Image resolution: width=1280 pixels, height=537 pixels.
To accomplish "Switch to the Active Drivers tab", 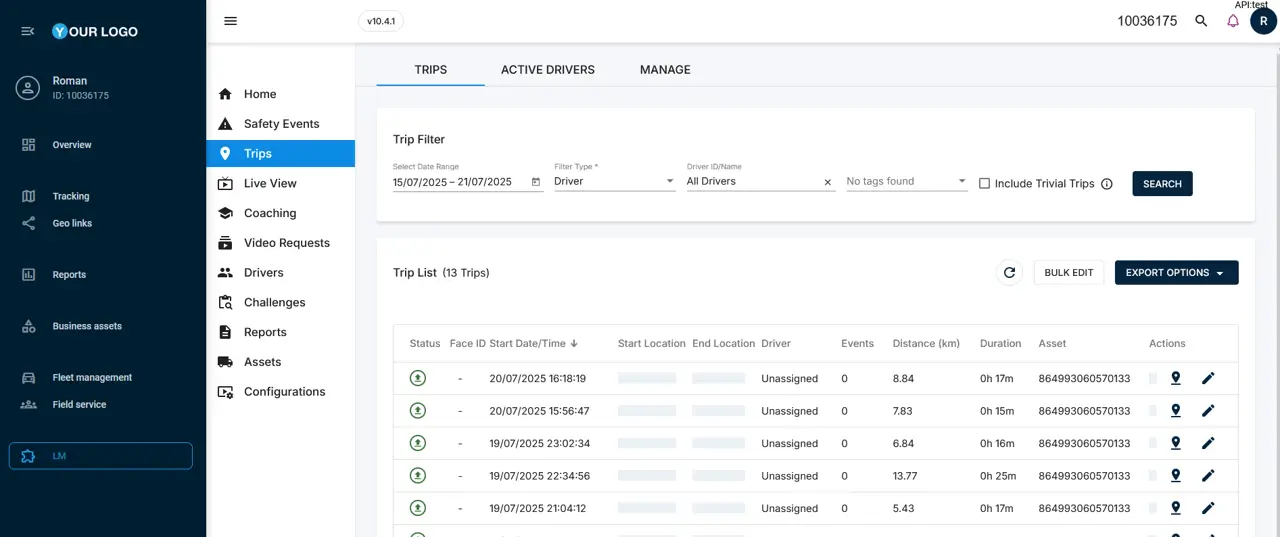I will (548, 70).
